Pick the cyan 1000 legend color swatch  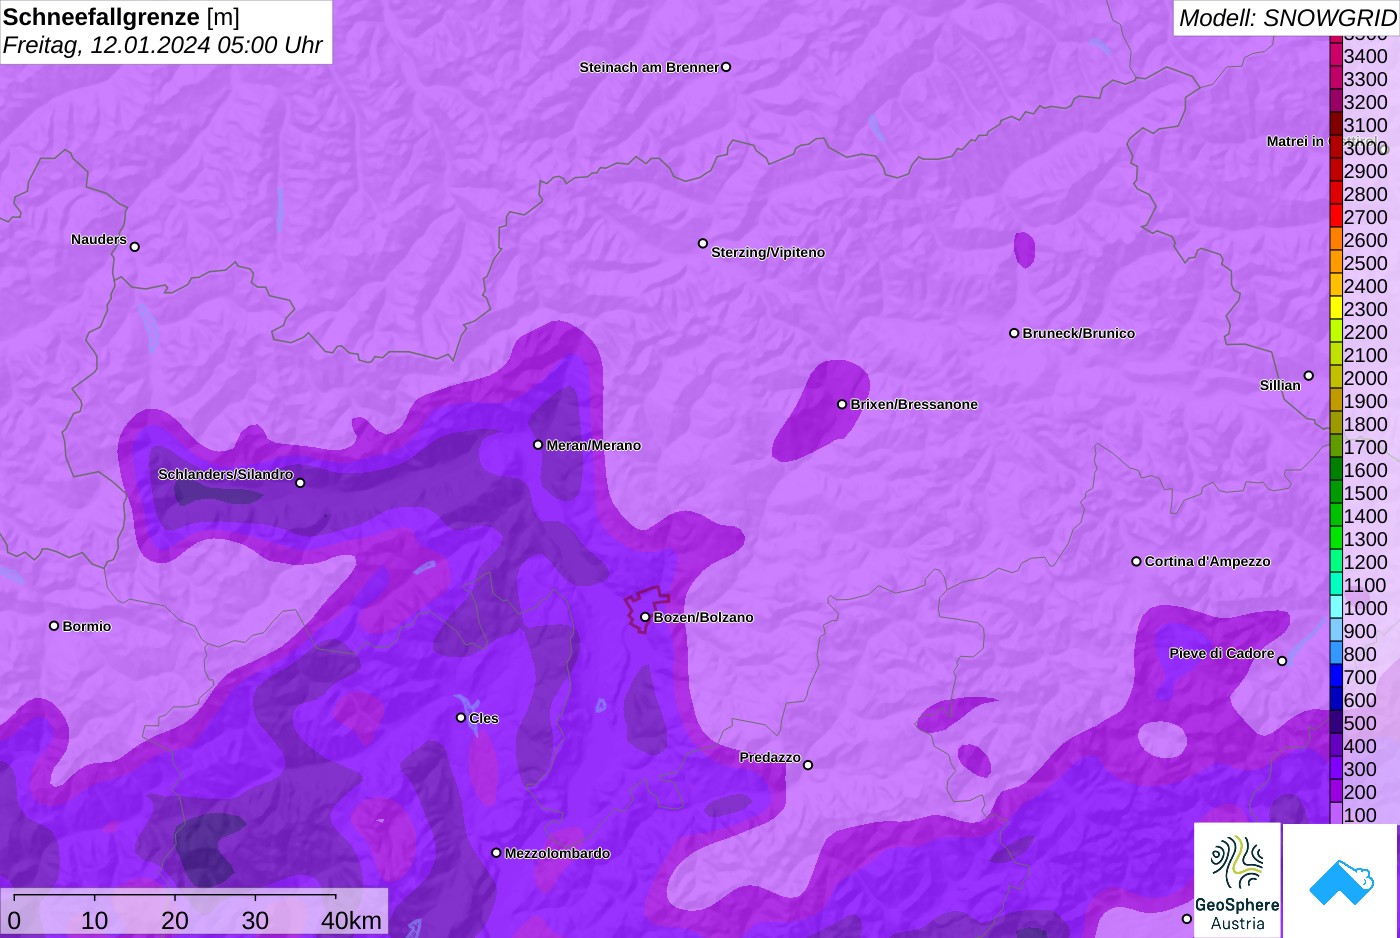click(x=1336, y=608)
